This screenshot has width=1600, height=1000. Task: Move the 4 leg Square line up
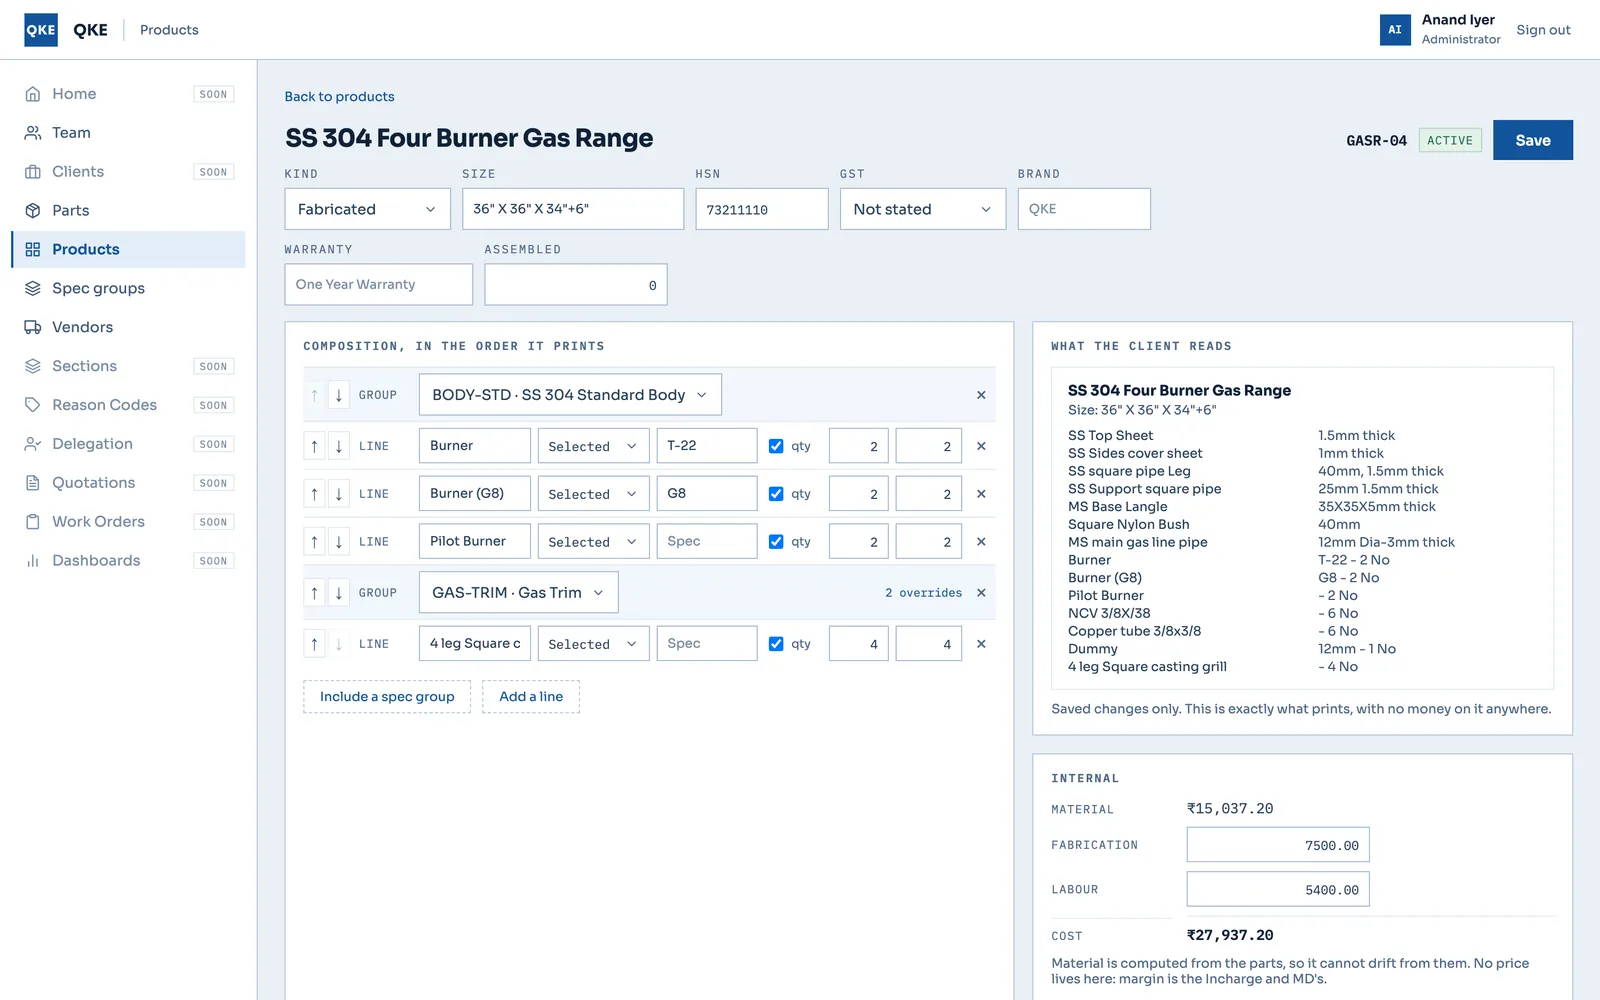click(x=314, y=644)
